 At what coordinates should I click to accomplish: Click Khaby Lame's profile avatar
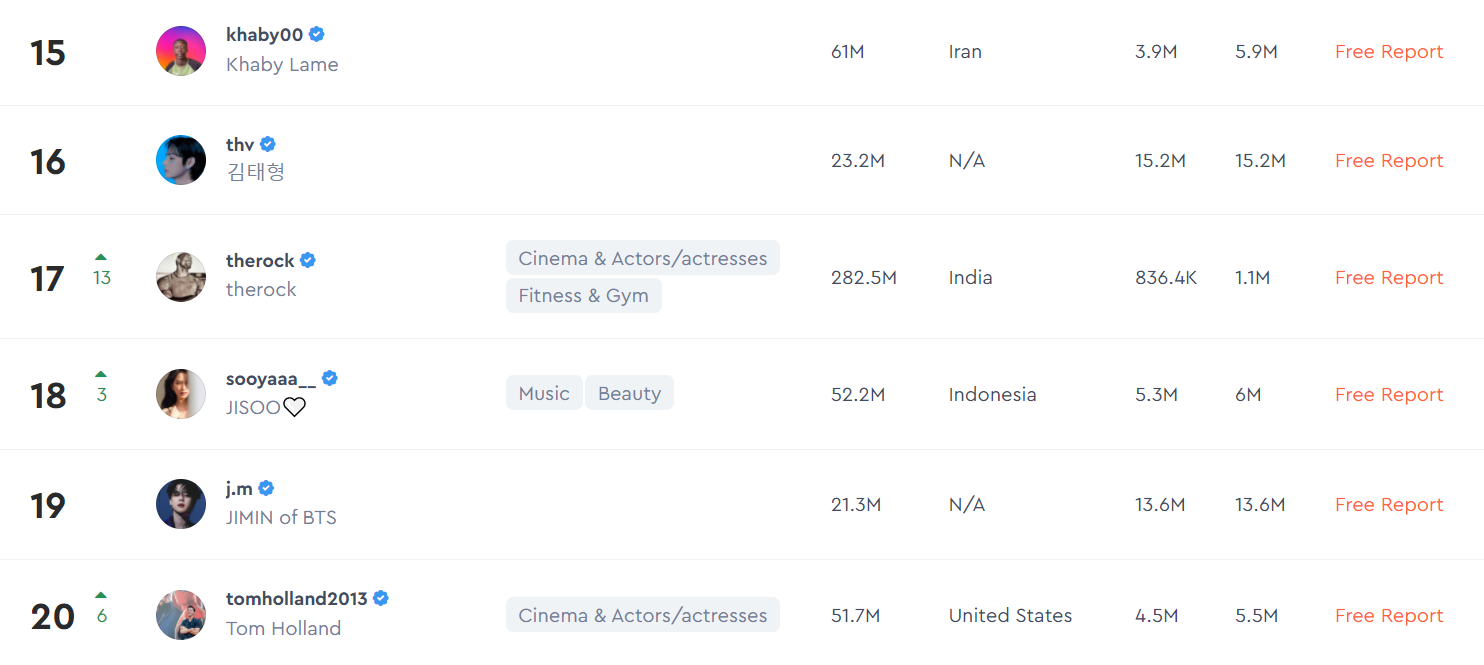[181, 51]
